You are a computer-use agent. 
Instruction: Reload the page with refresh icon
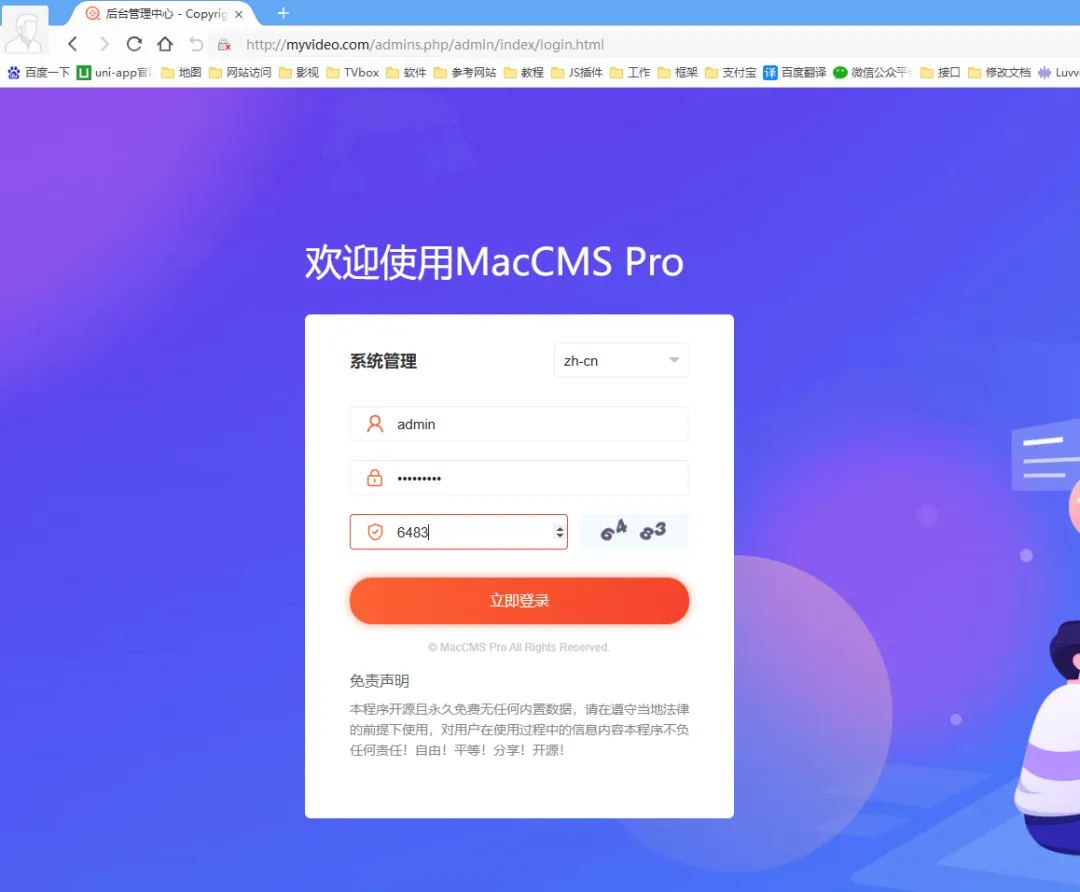point(134,44)
